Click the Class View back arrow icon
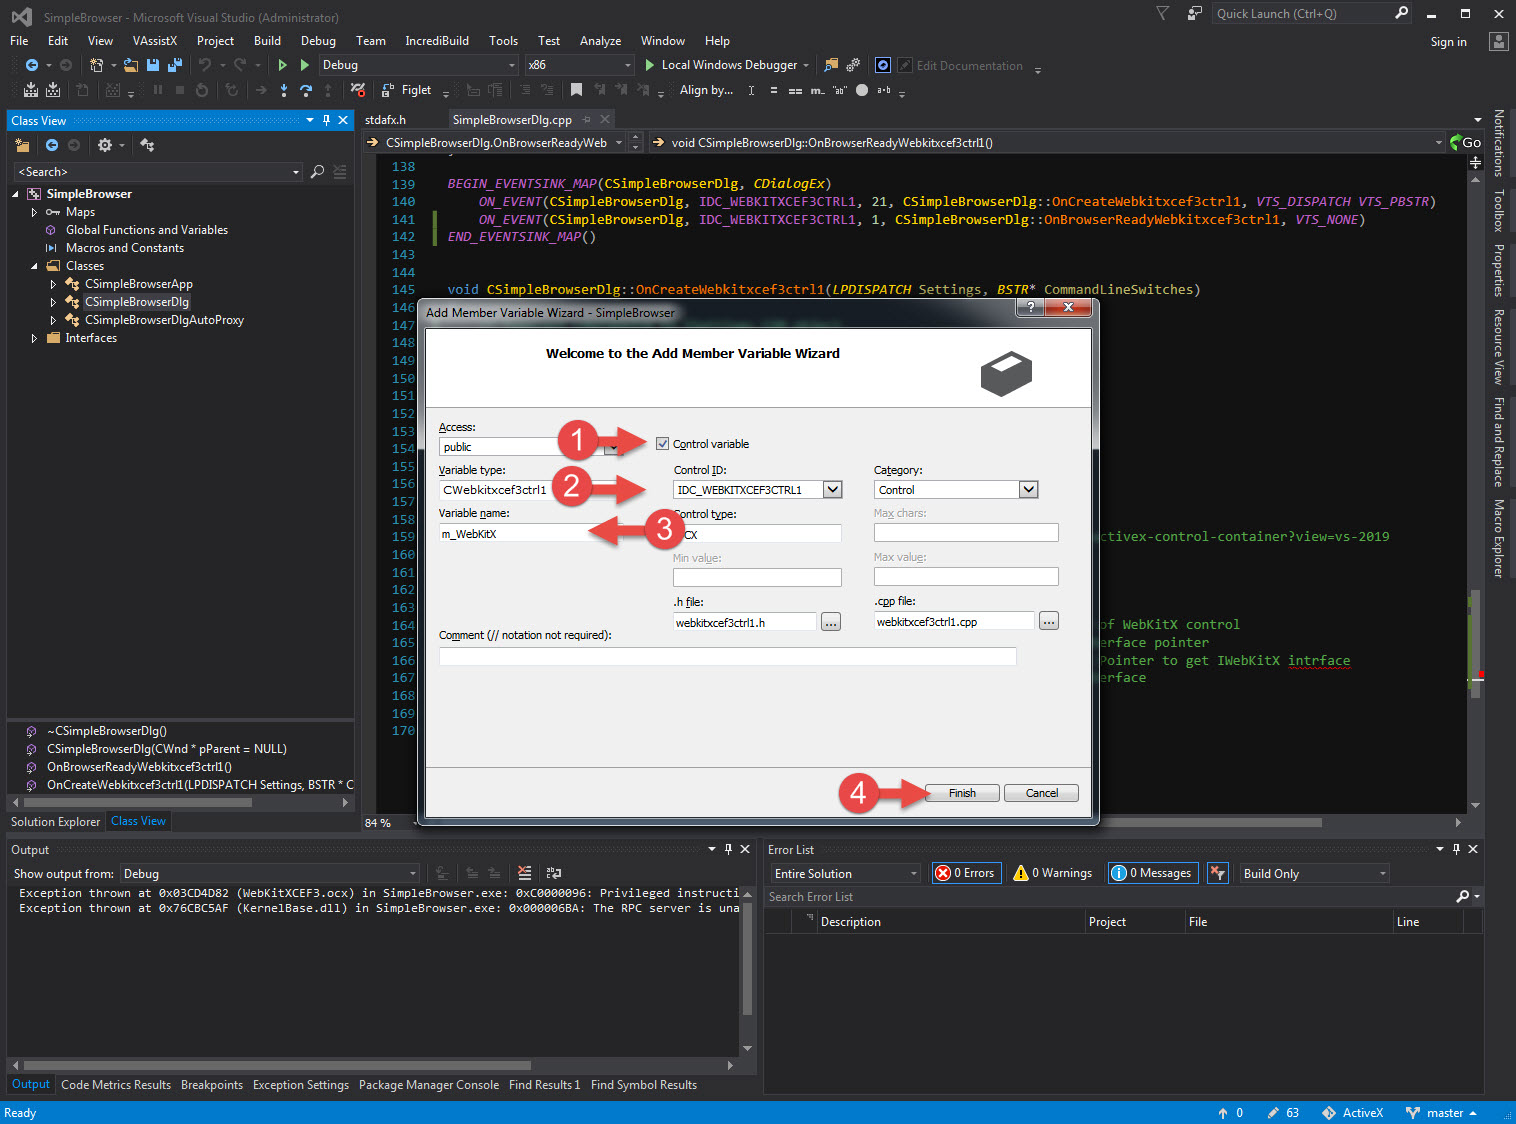The width and height of the screenshot is (1516, 1124). (52, 145)
